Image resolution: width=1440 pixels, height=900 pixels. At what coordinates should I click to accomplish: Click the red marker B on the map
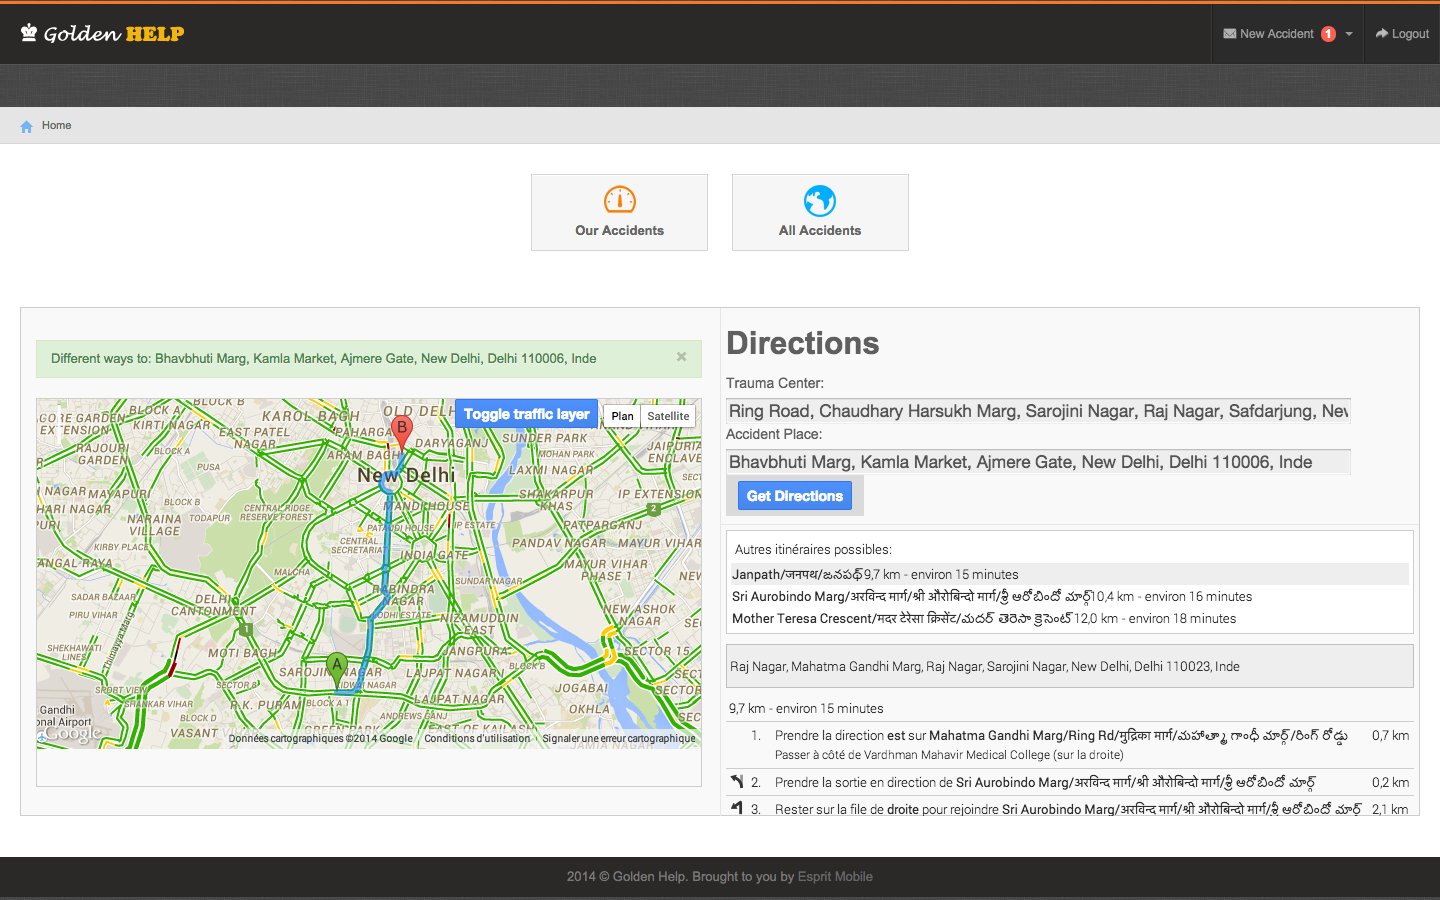(402, 431)
